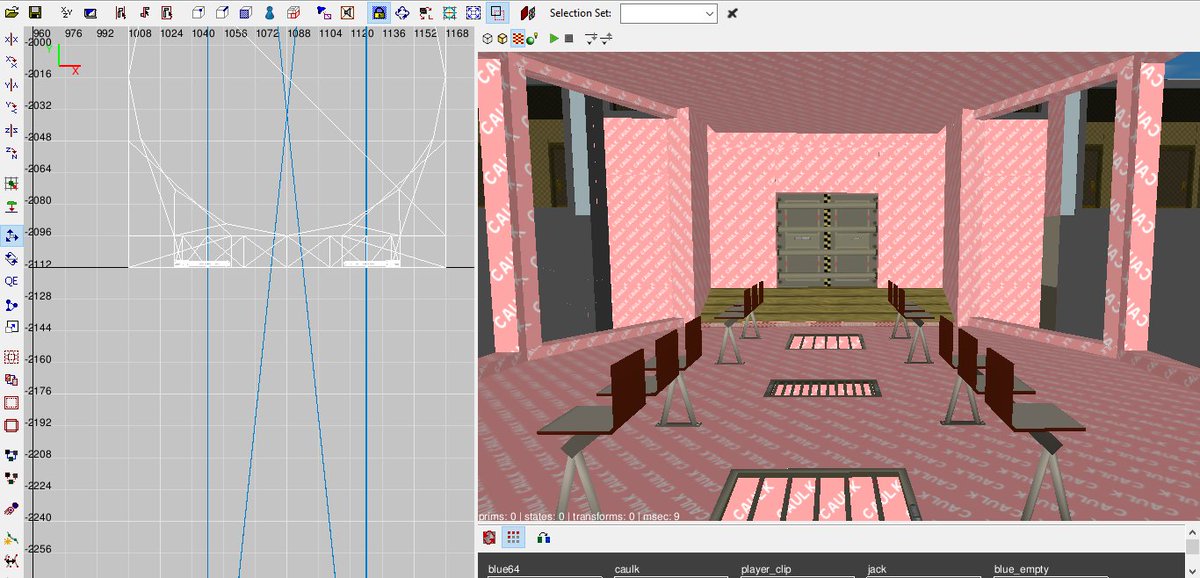Select the player_clip texture
The width and height of the screenshot is (1200, 578).
[x=766, y=569]
